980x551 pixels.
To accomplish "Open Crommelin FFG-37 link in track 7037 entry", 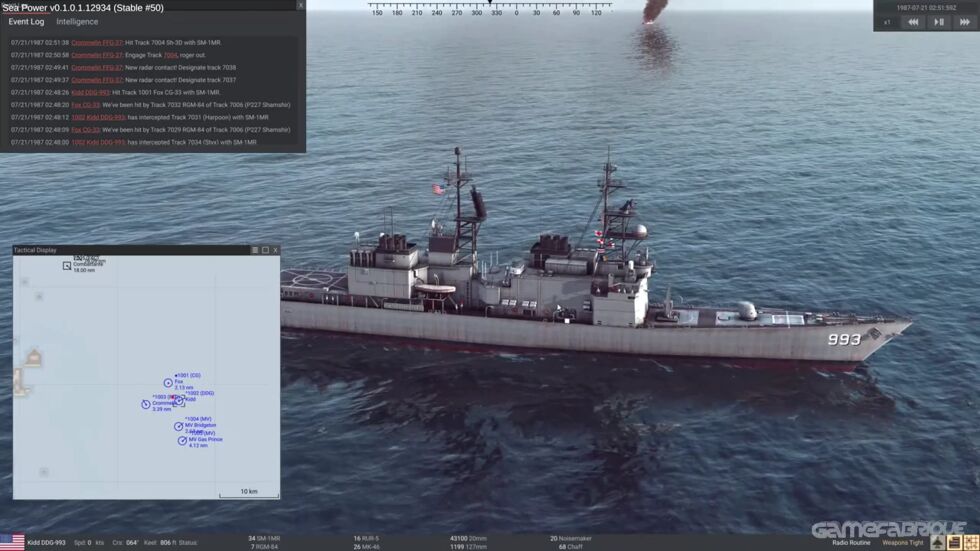I will pyautogui.click(x=97, y=80).
